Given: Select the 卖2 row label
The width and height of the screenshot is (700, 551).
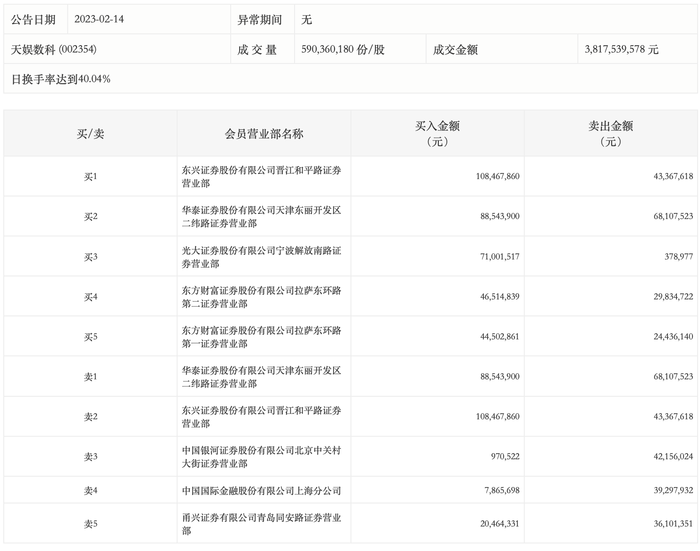Looking at the screenshot, I should point(90,417).
